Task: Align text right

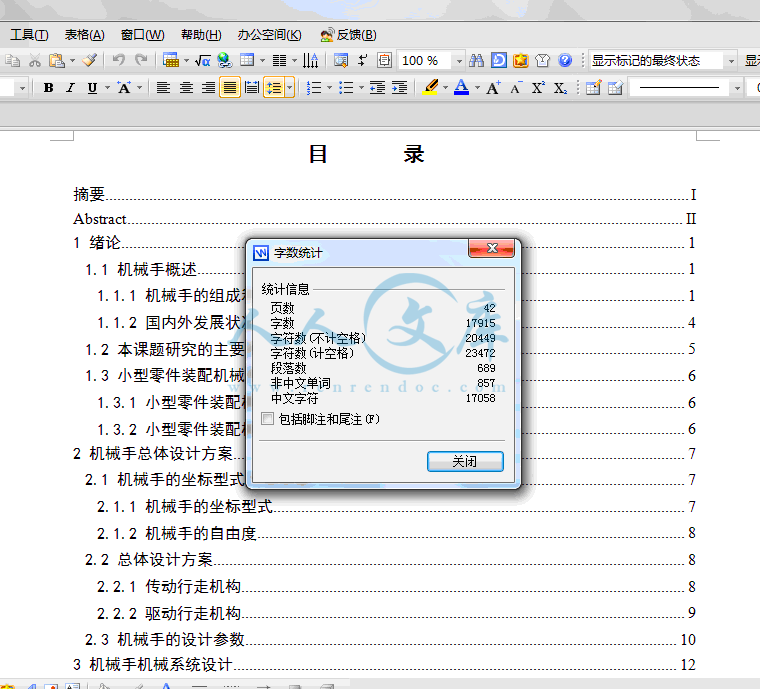Action: [208, 88]
